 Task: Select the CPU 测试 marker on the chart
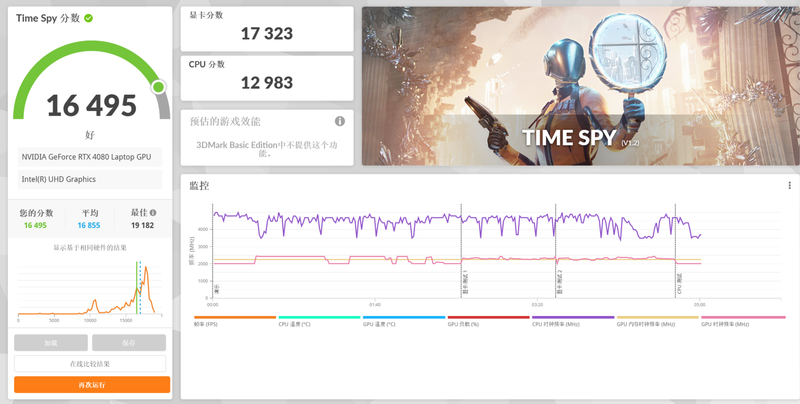[x=679, y=285]
